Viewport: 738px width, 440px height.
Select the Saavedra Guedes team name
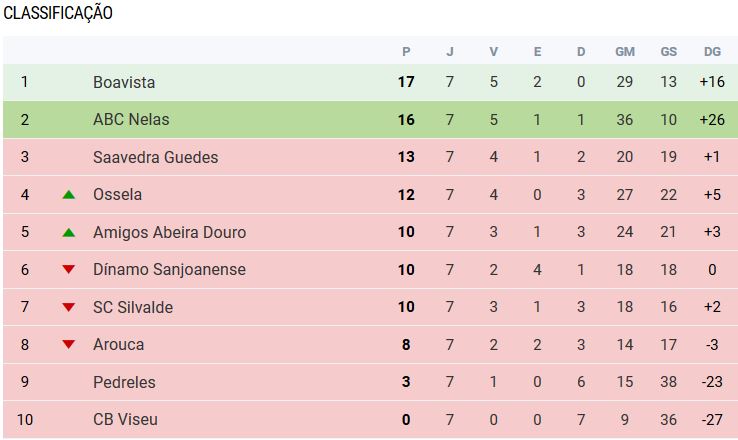(155, 157)
